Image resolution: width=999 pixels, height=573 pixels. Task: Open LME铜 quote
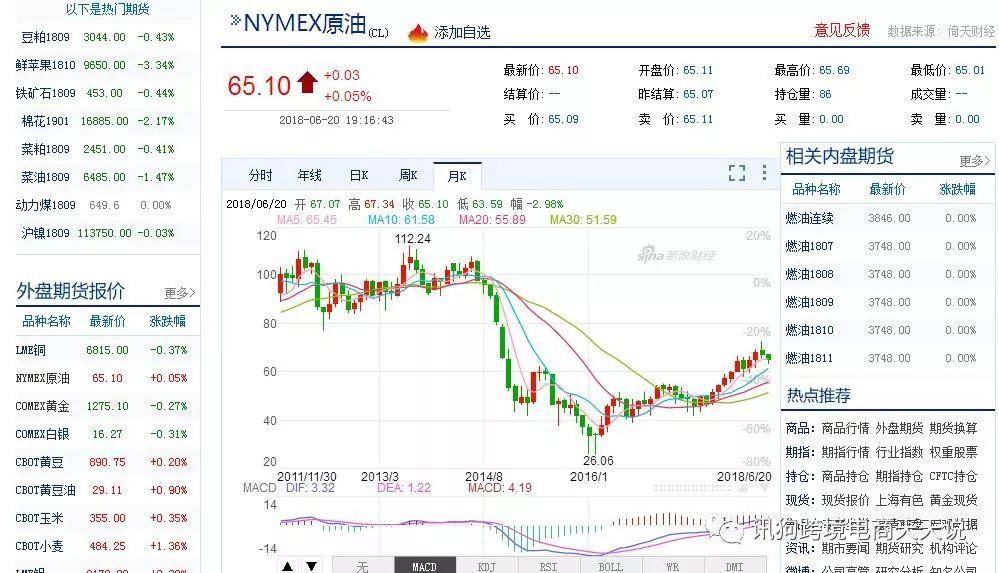[31, 351]
